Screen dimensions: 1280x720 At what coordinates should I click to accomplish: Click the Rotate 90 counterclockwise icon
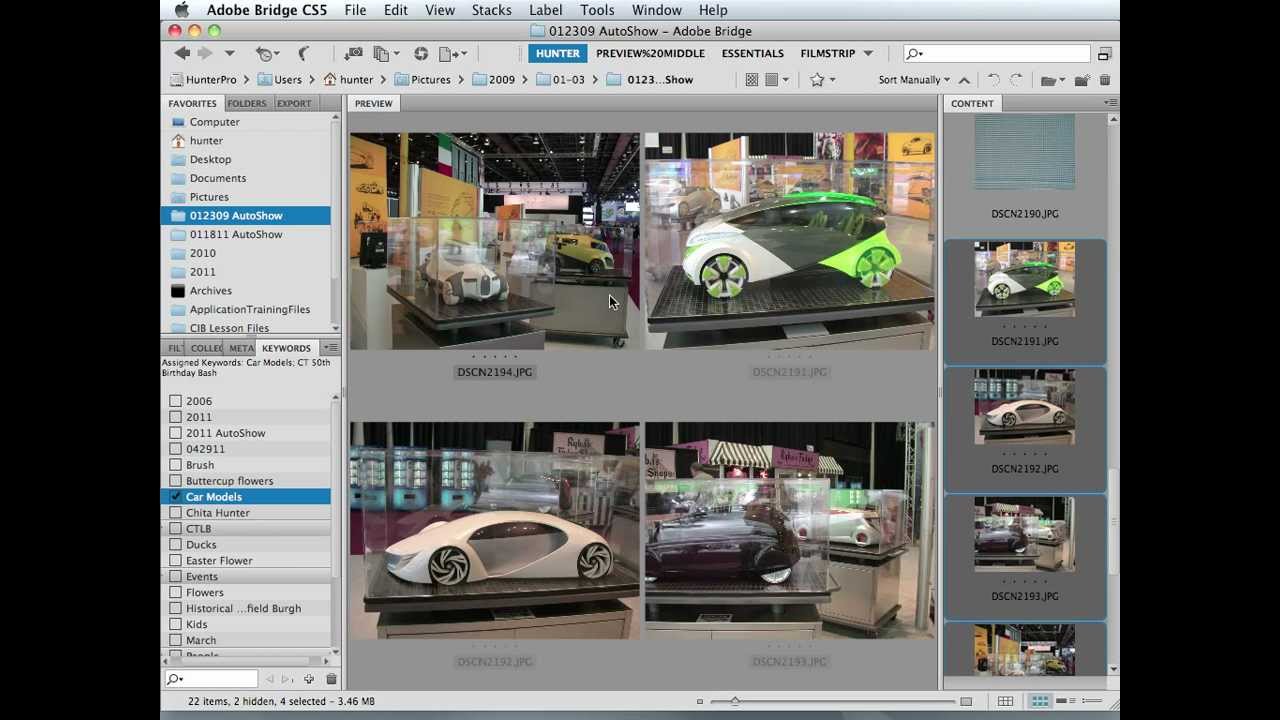(x=993, y=80)
